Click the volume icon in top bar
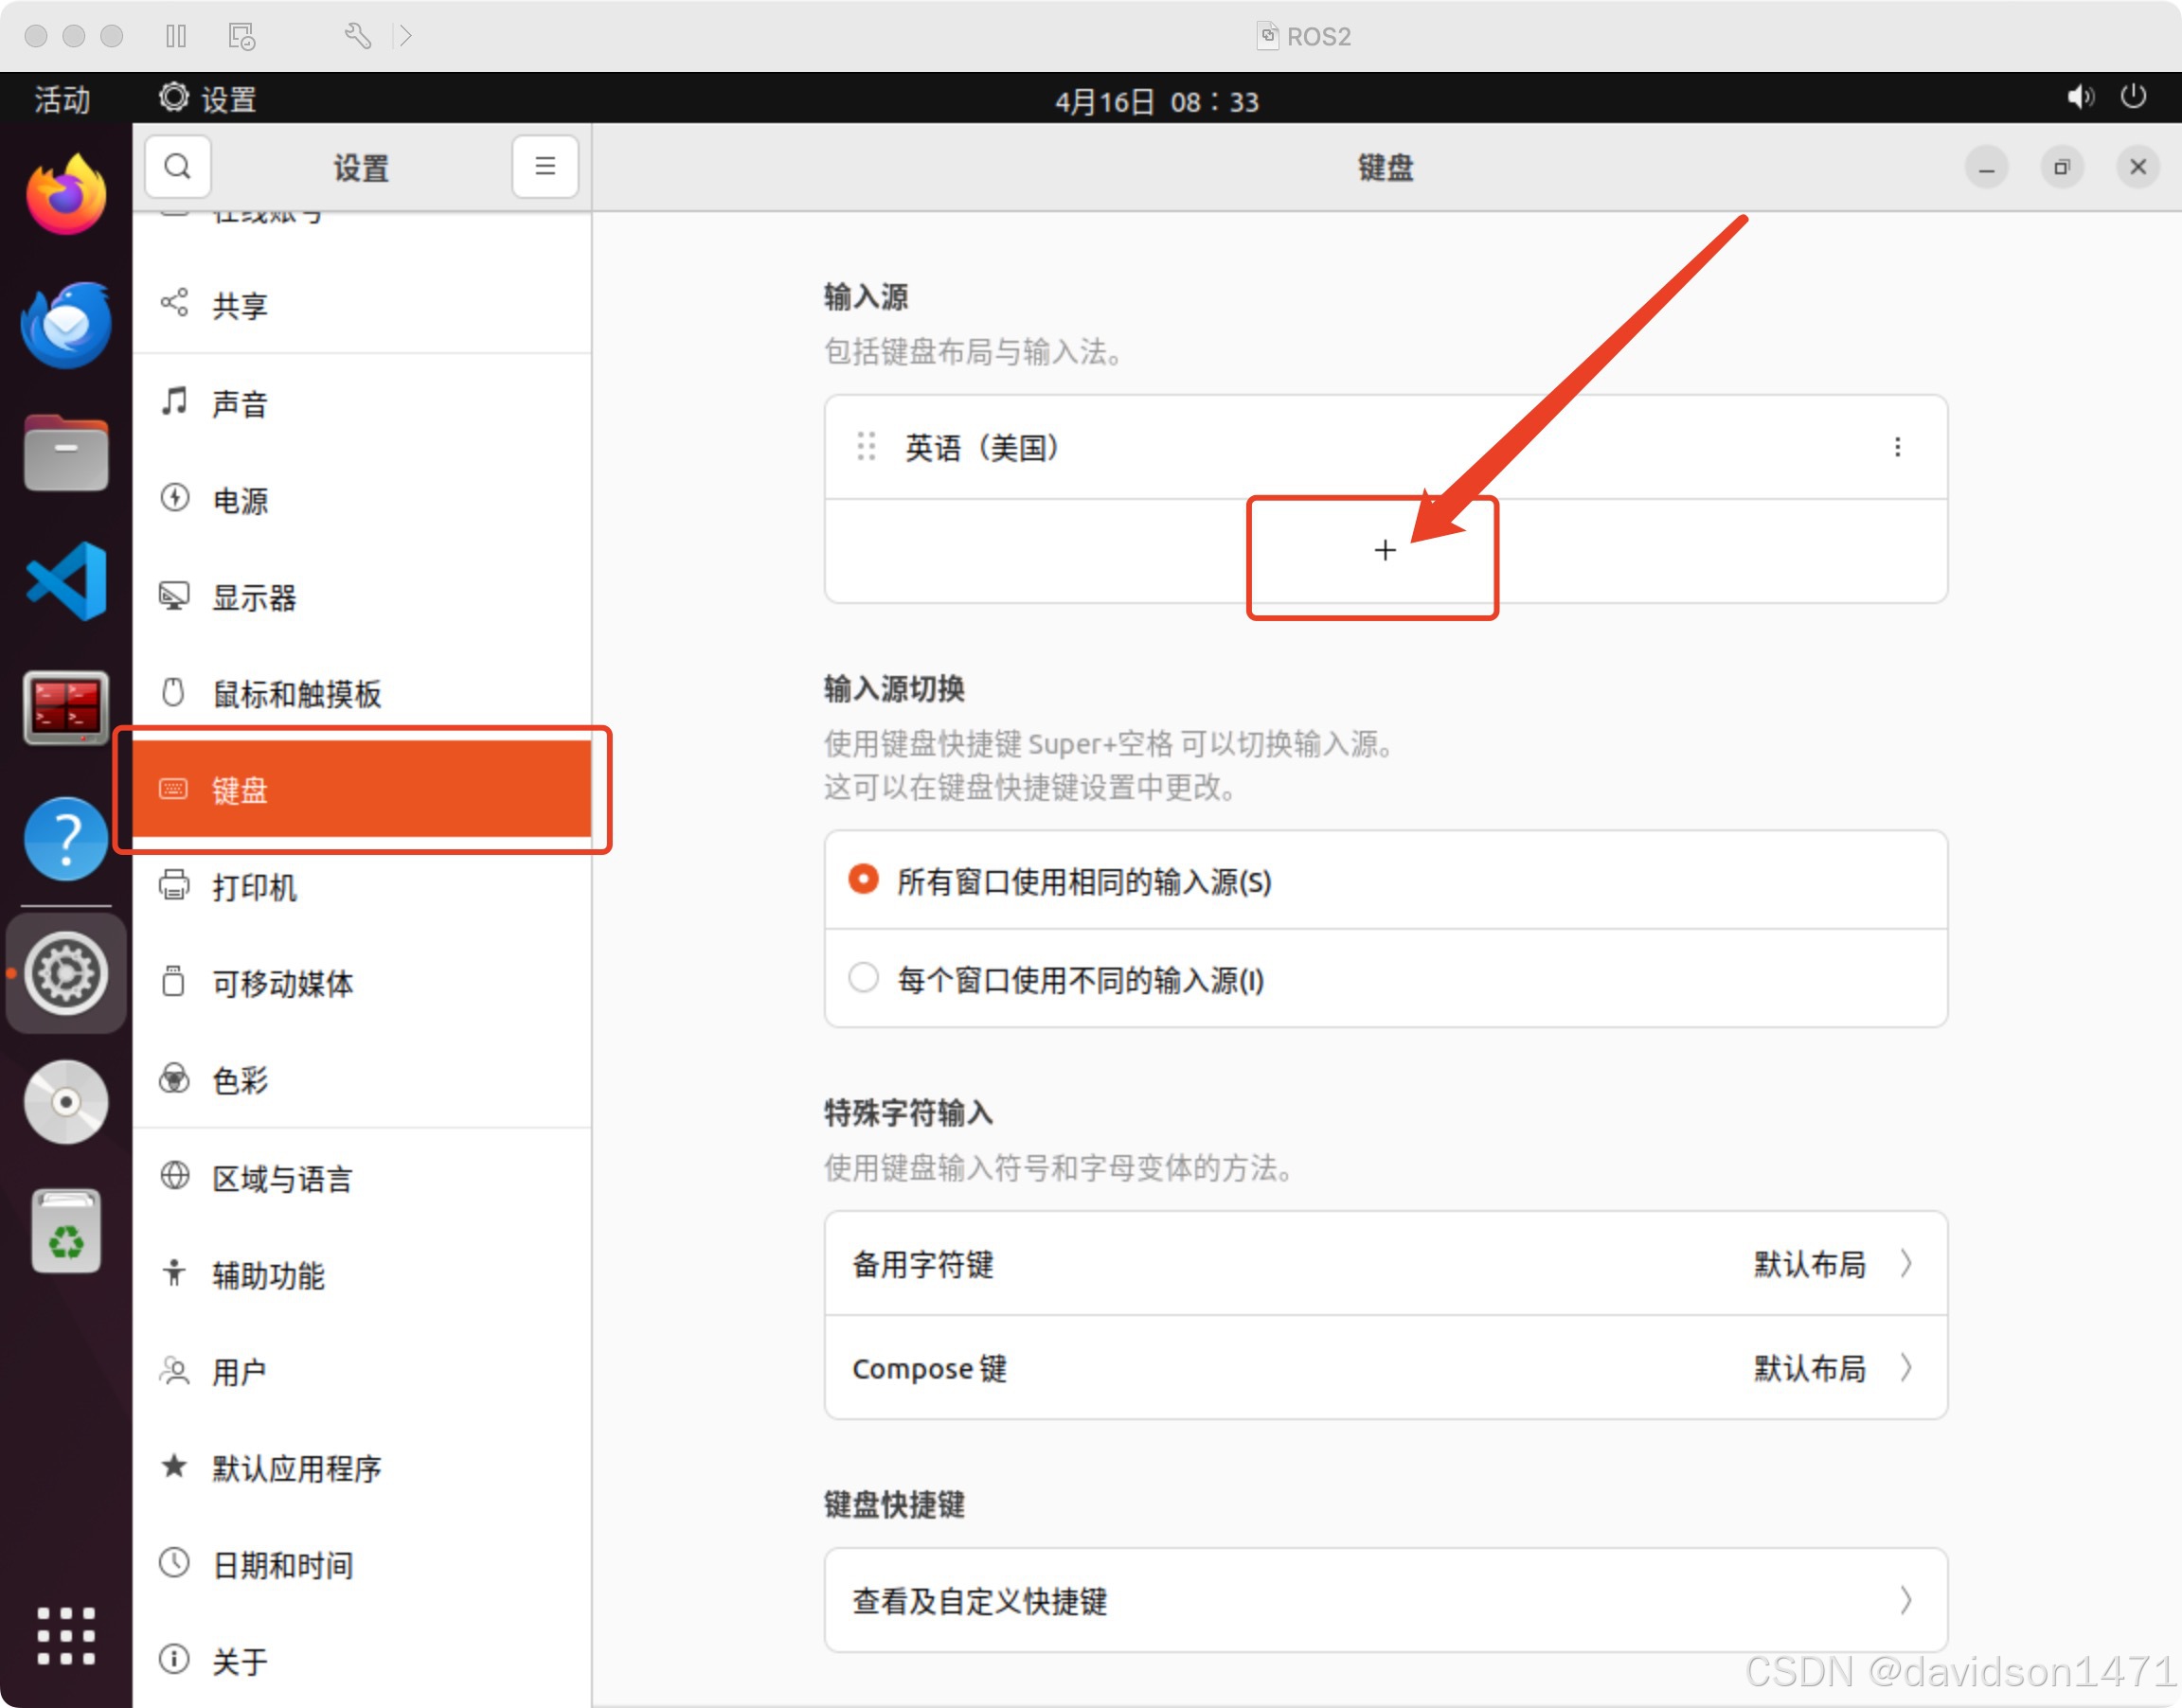This screenshot has width=2182, height=1708. [x=2080, y=98]
